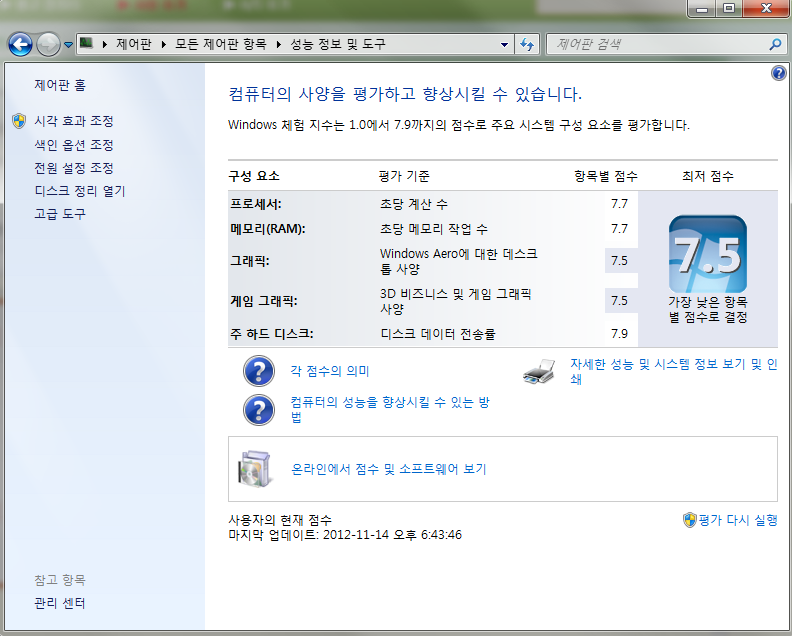Open 고급 도구 link
Viewport: 792px width, 636px height.
tap(60, 214)
